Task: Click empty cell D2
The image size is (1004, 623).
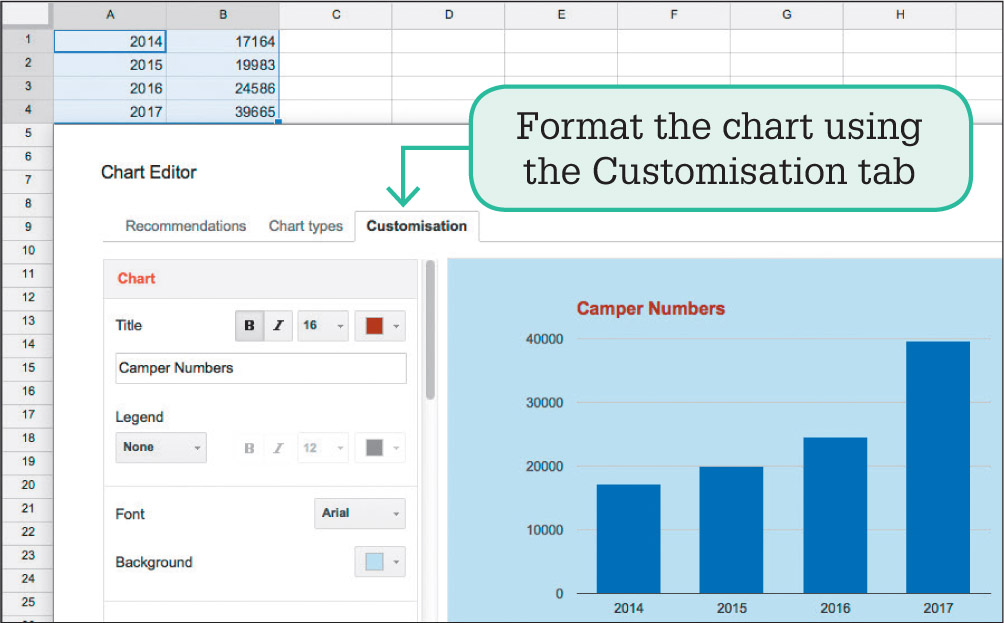Action: [x=448, y=65]
